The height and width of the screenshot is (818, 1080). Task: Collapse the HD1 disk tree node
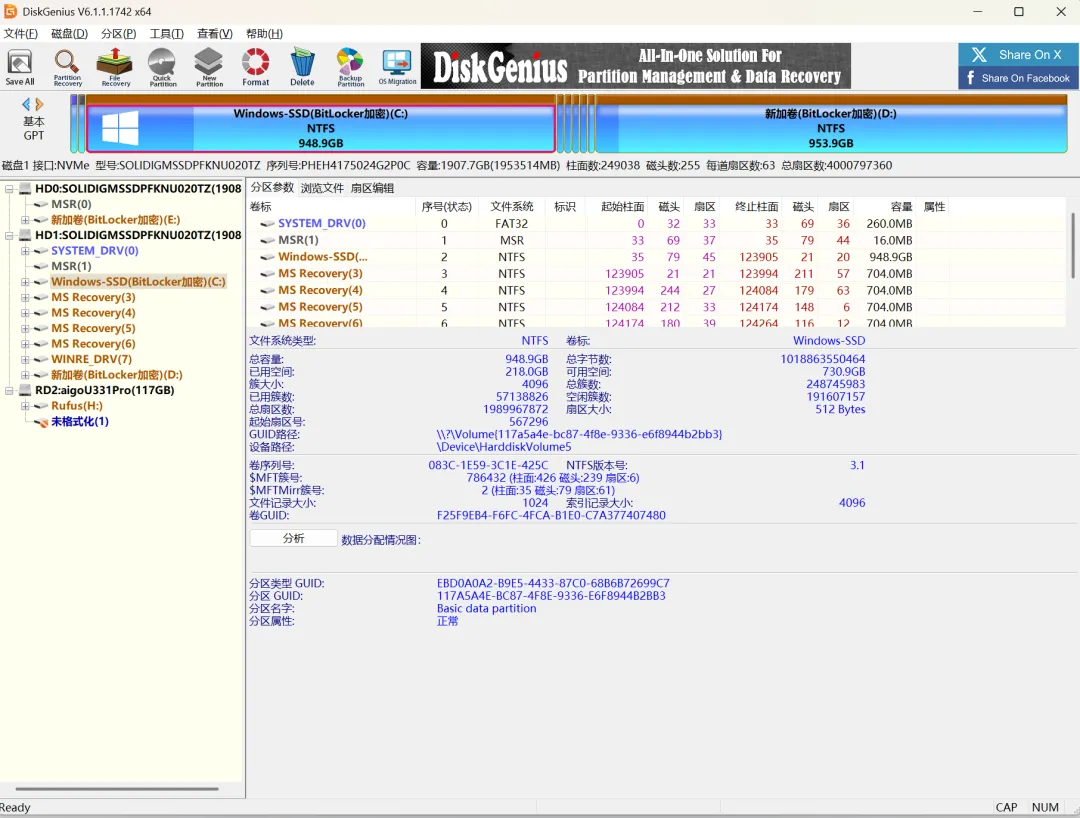pos(10,235)
